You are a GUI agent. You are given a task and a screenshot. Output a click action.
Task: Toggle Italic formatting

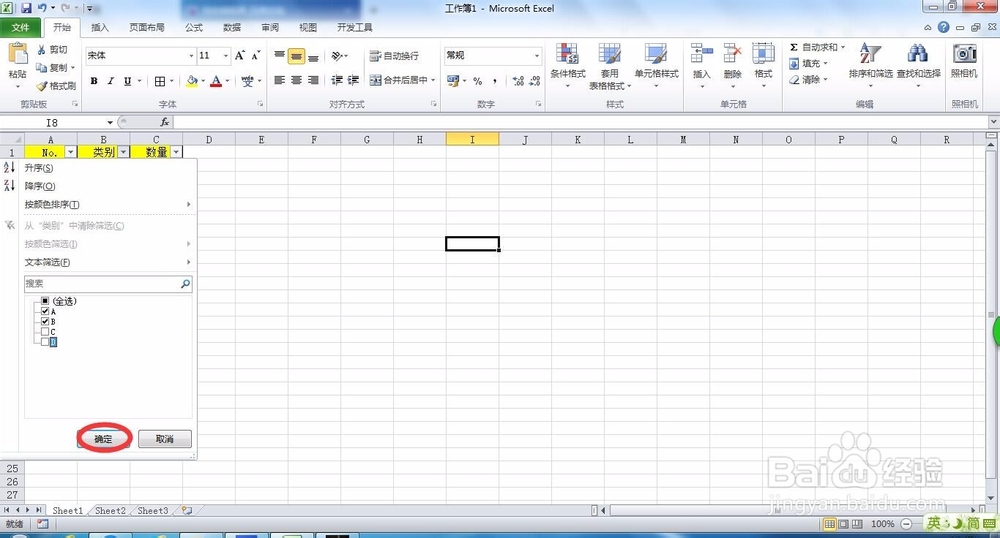(x=110, y=81)
